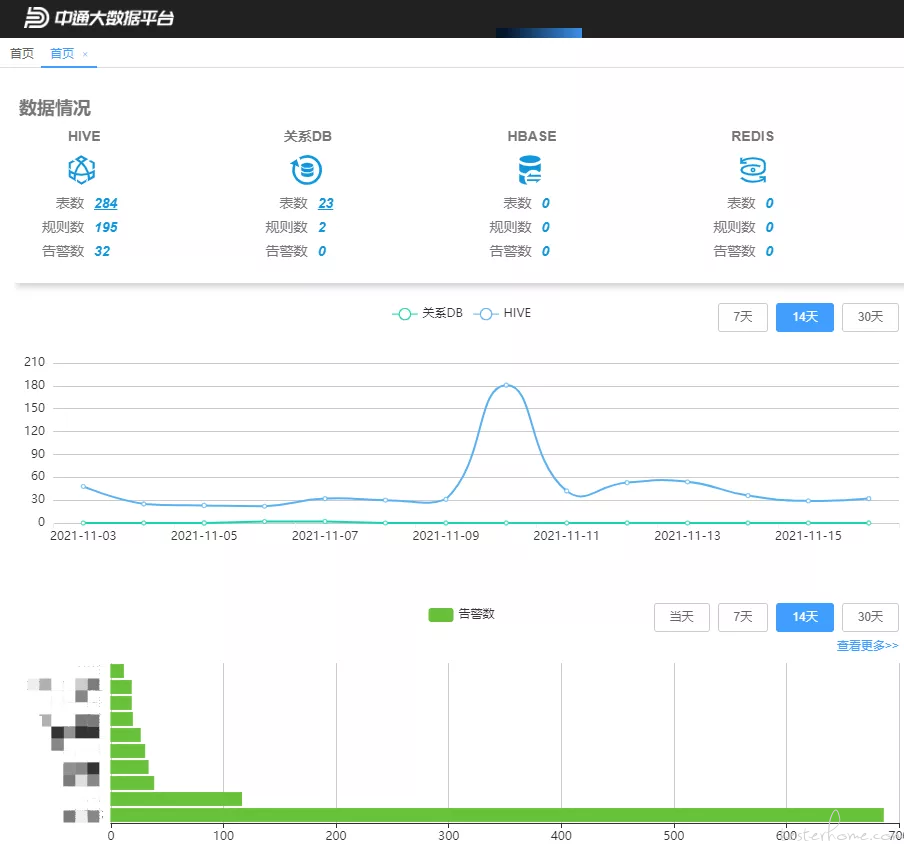Click the REDIS card heading

point(752,136)
